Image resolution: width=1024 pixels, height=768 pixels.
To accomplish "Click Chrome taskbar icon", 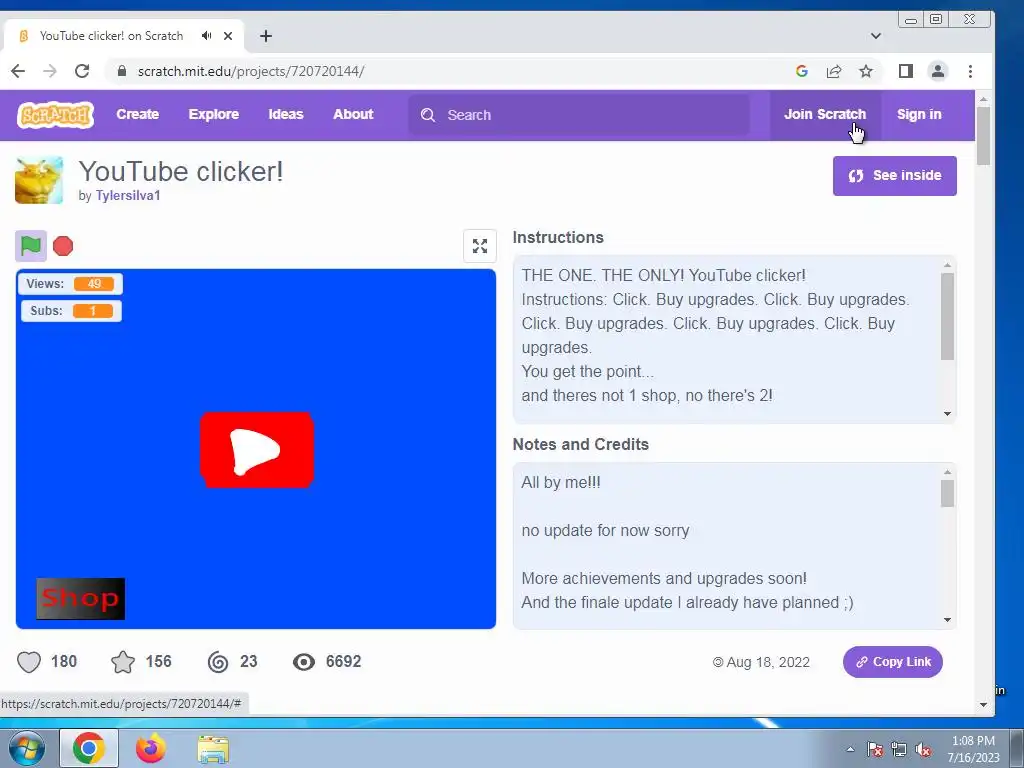I will [89, 748].
